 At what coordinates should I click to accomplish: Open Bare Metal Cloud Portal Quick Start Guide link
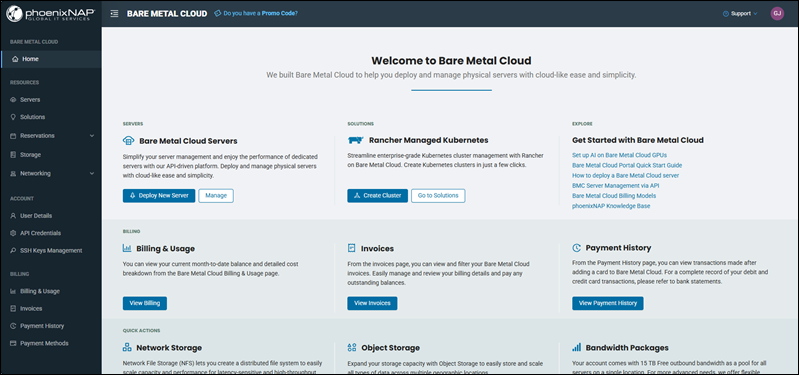[x=627, y=166]
